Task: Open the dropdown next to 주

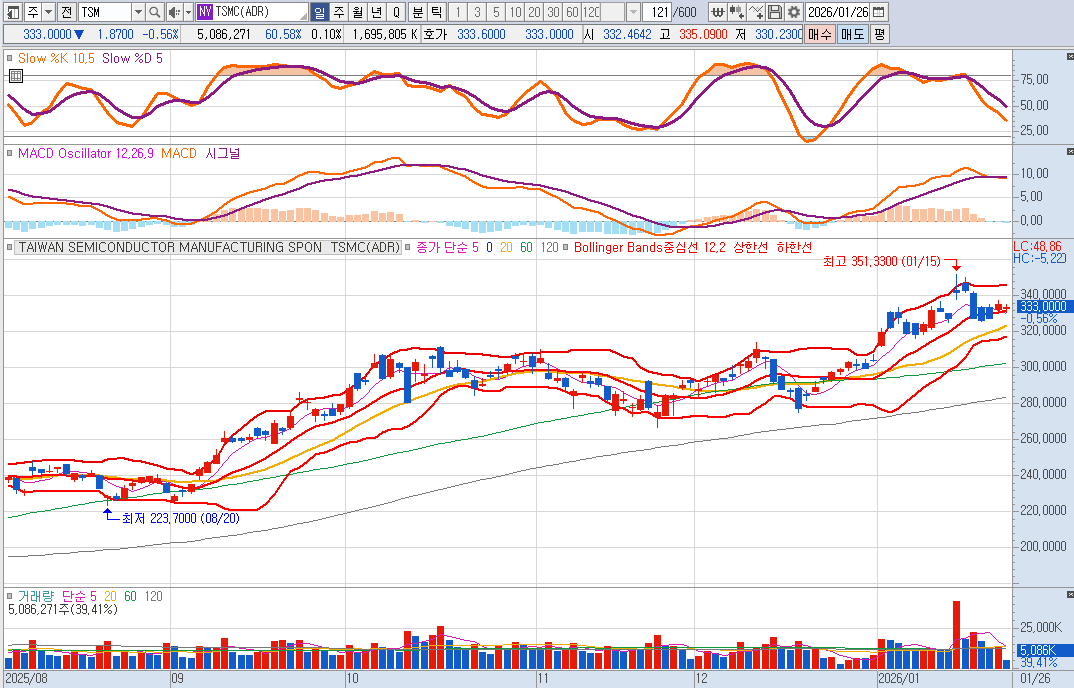Action: tap(47, 12)
